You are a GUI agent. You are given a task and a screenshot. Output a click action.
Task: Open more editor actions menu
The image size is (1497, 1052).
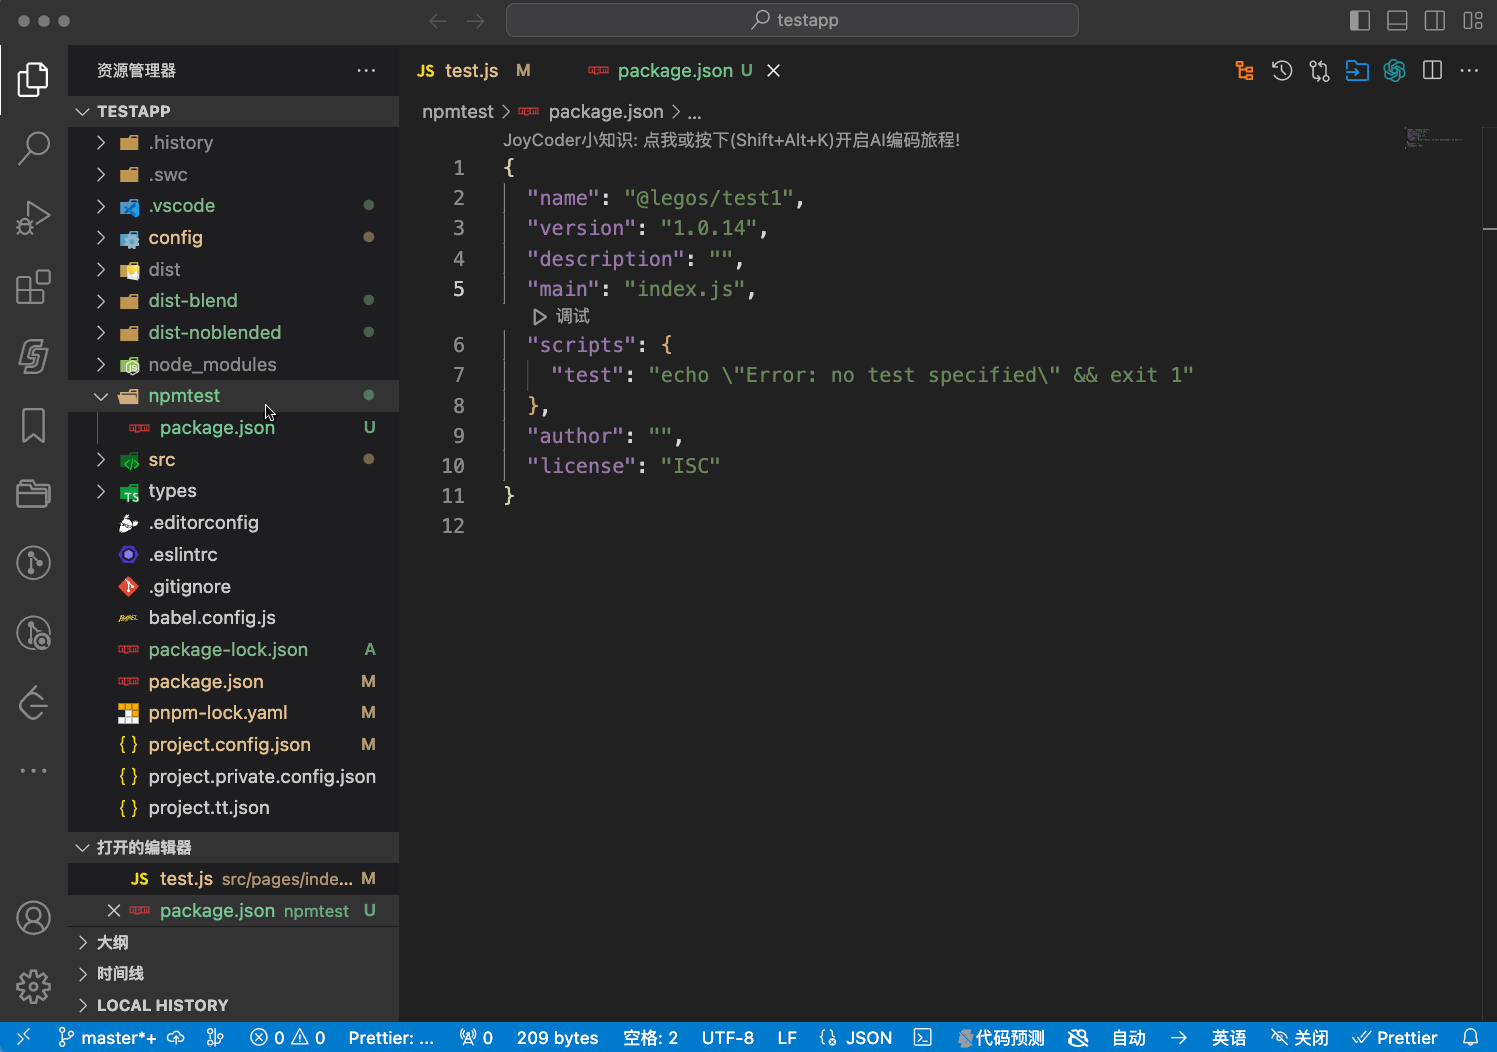(x=1469, y=70)
